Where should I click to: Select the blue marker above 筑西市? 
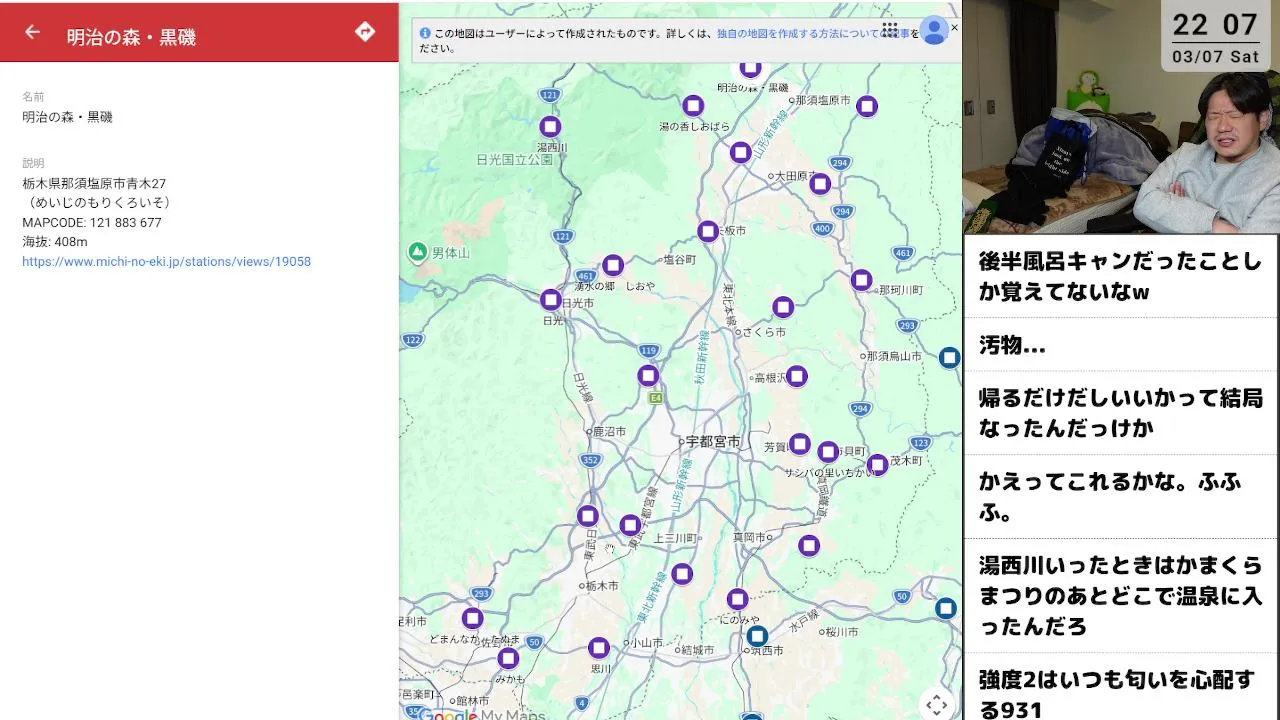click(x=757, y=636)
